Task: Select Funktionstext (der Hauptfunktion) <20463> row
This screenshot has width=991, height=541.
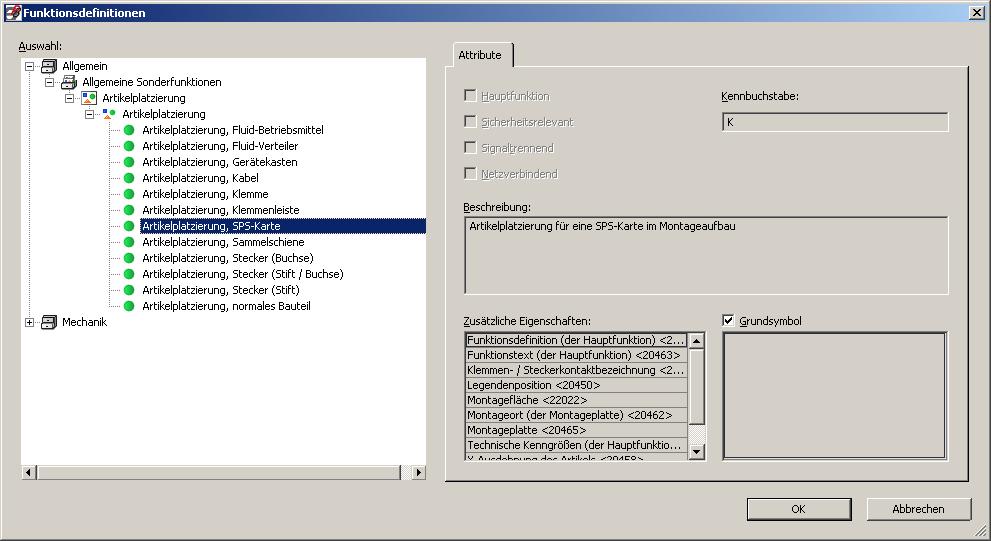Action: (x=576, y=355)
